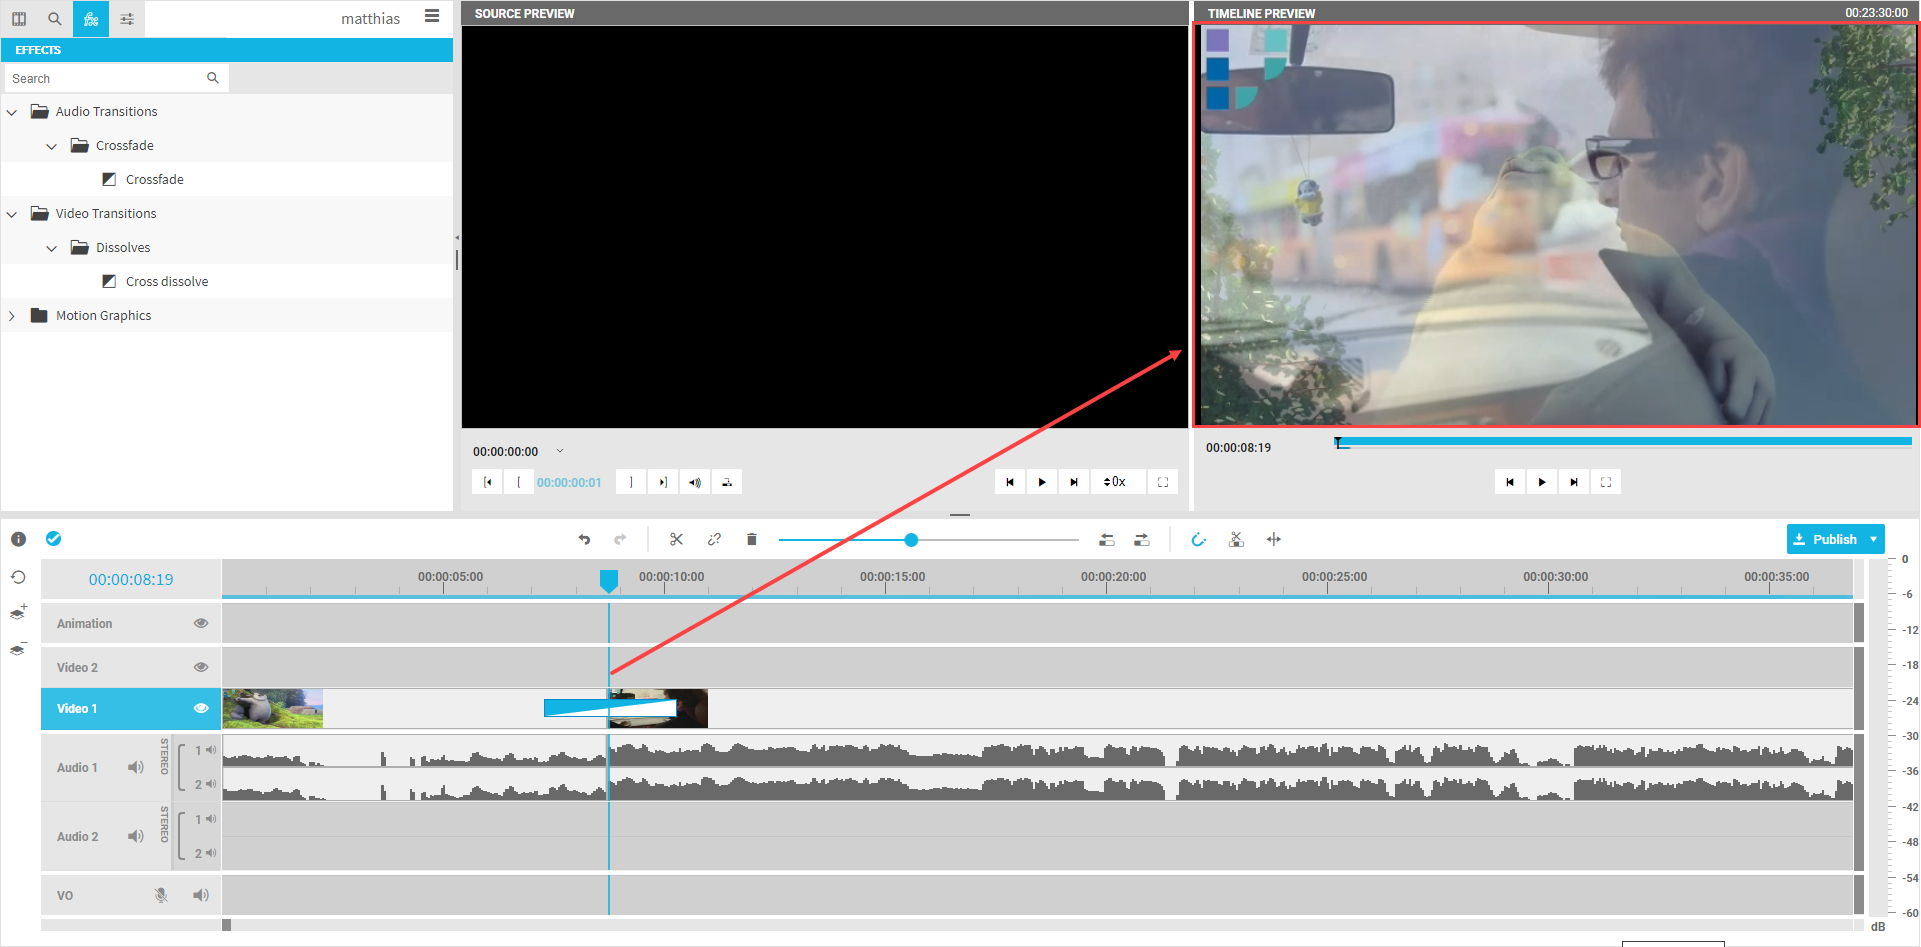This screenshot has height=947, width=1921.
Task: Click the Publish button
Action: click(1825, 539)
